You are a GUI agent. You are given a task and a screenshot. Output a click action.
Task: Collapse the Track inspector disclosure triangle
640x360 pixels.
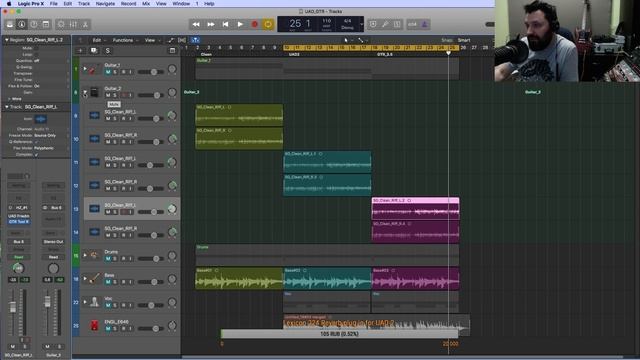(x=7, y=107)
